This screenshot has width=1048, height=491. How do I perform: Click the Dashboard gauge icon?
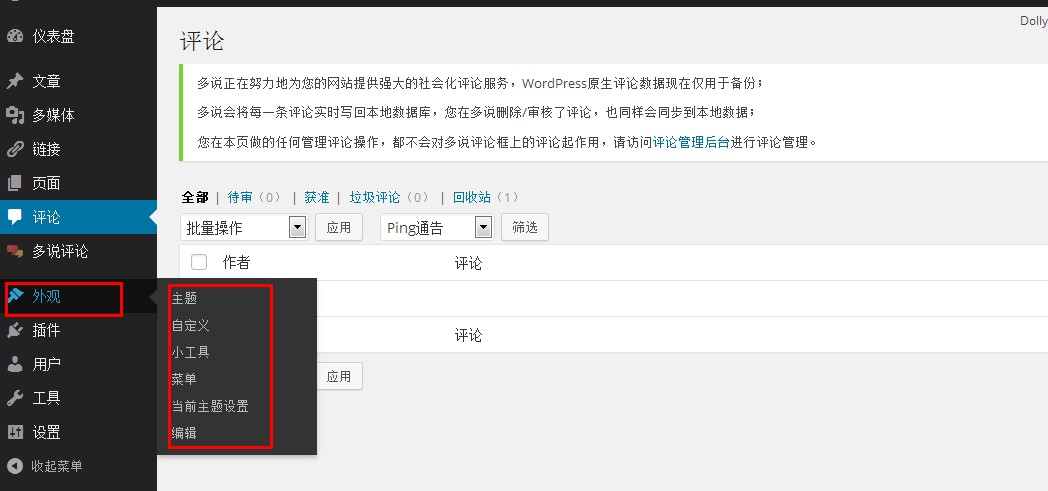[x=15, y=37]
